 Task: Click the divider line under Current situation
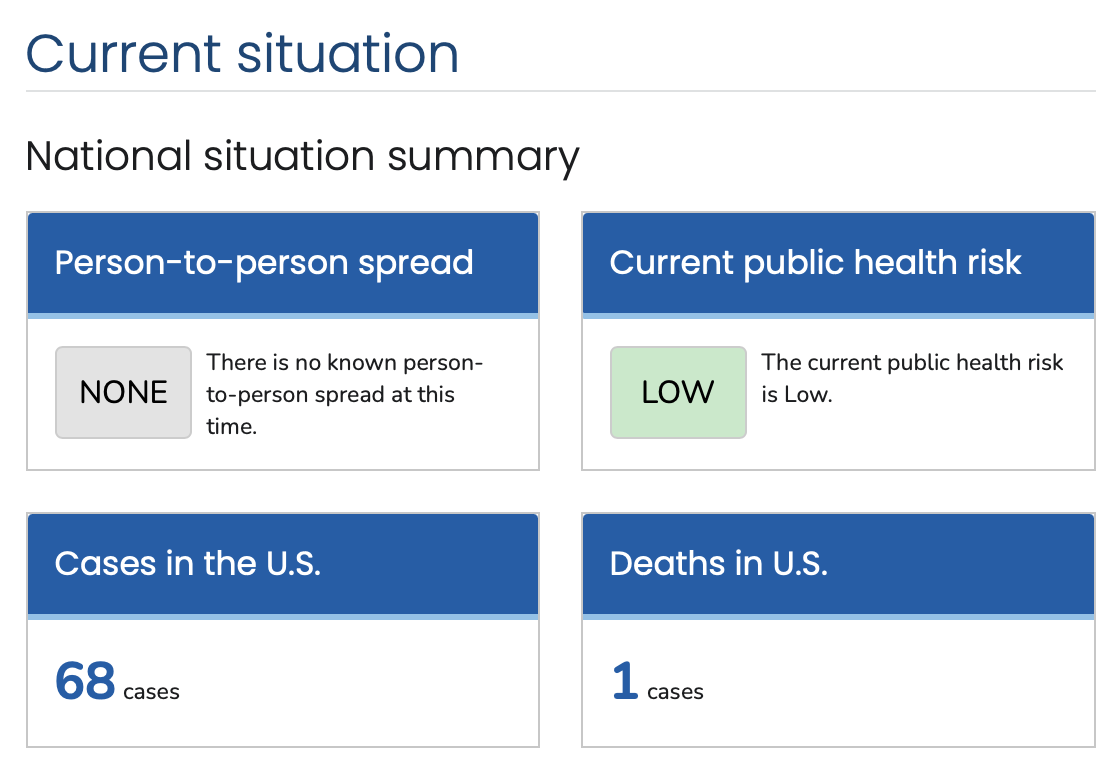click(560, 91)
